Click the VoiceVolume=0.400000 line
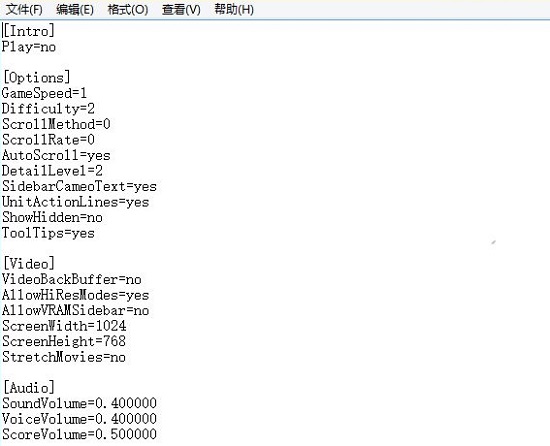 (79, 419)
